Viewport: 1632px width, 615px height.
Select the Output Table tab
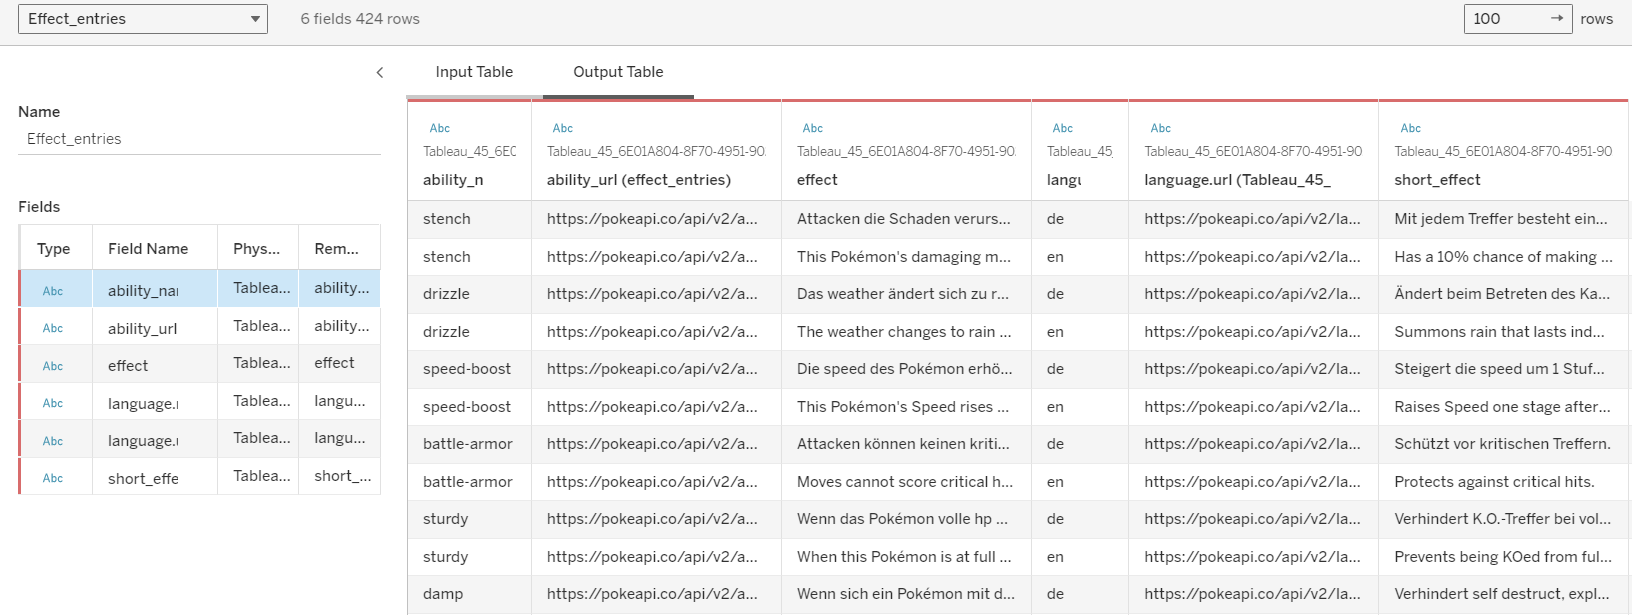[618, 72]
